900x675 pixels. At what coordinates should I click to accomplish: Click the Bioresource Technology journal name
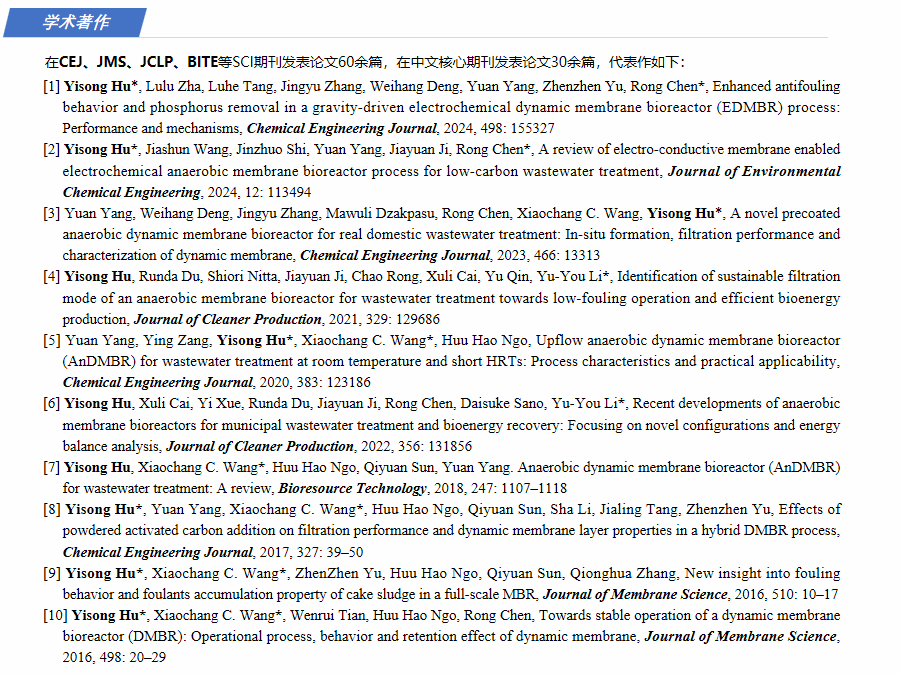point(352,488)
